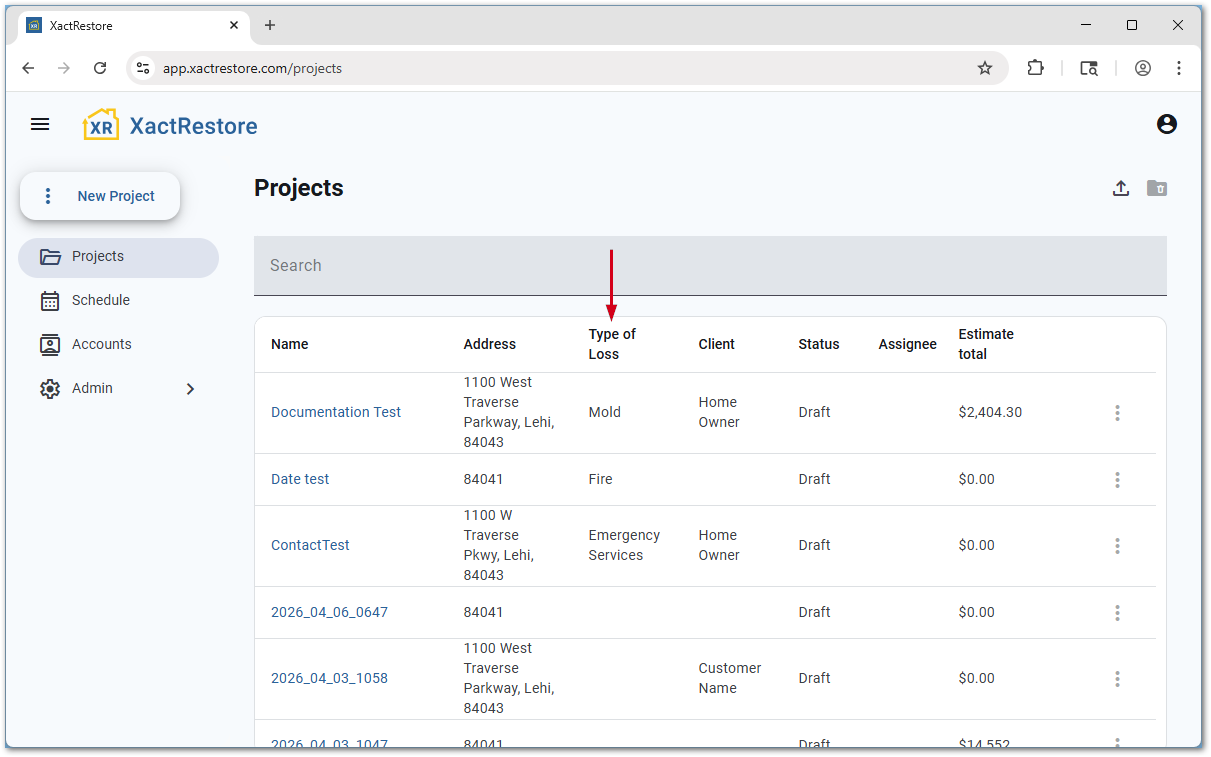Bookmark this page with the star icon

985,68
